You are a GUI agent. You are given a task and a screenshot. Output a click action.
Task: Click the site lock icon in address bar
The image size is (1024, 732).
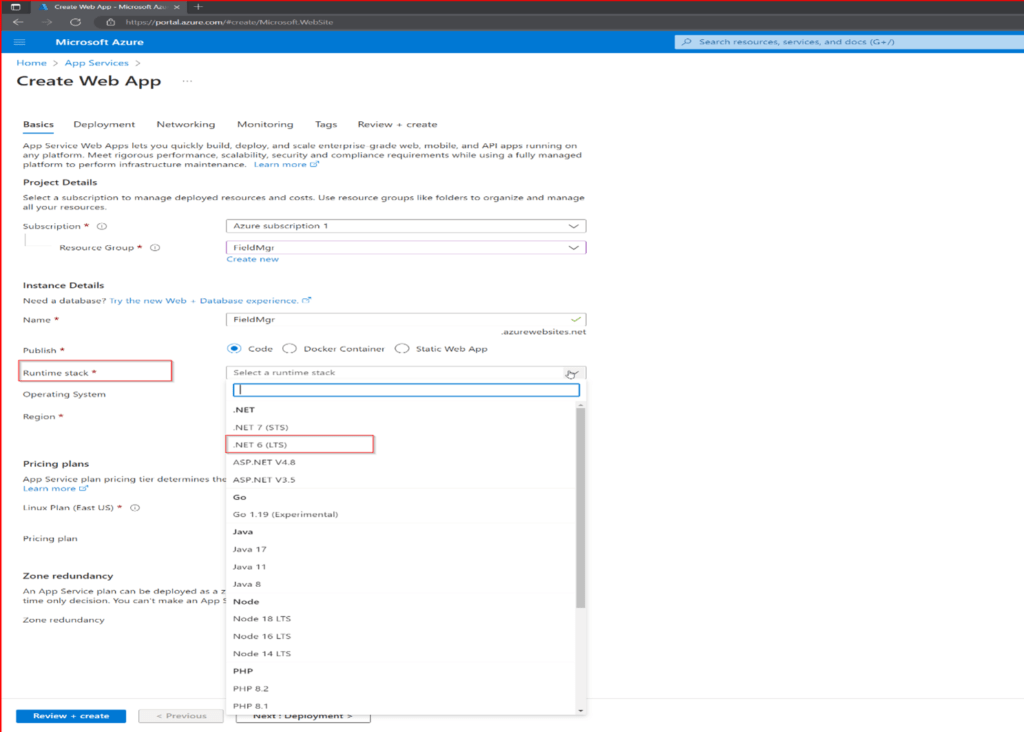click(110, 22)
